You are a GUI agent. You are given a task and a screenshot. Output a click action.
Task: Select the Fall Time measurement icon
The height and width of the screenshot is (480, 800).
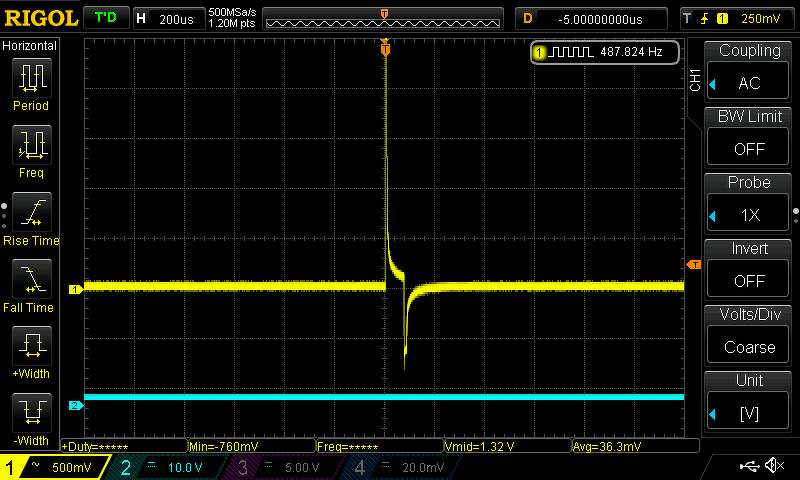coord(32,279)
